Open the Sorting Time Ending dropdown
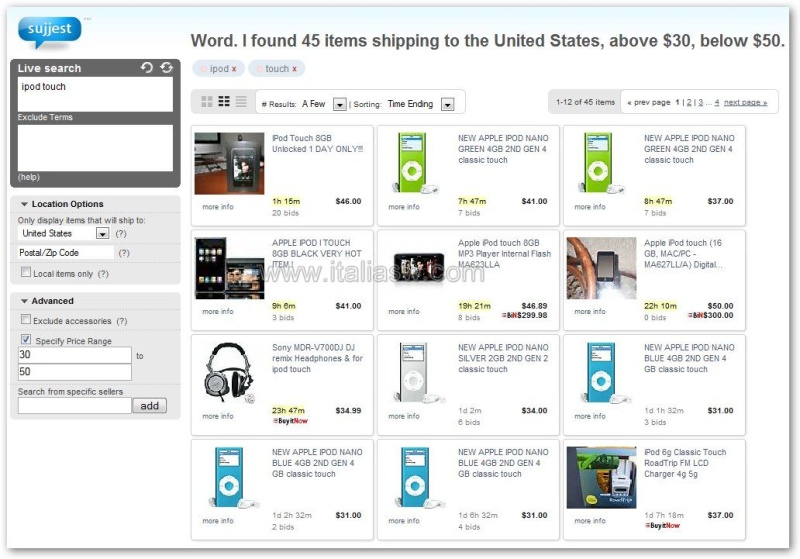This screenshot has height=559, width=800. click(447, 104)
